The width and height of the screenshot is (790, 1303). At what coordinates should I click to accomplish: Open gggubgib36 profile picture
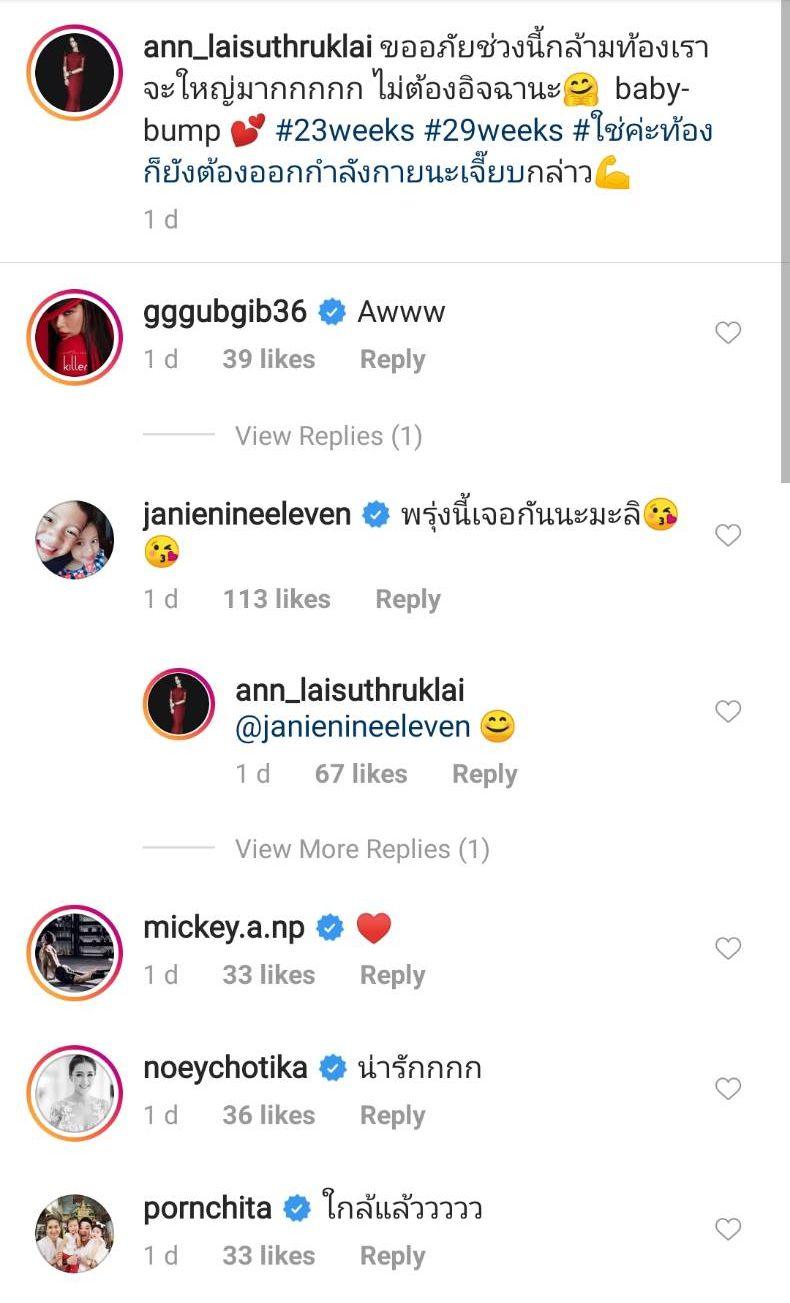[x=76, y=337]
